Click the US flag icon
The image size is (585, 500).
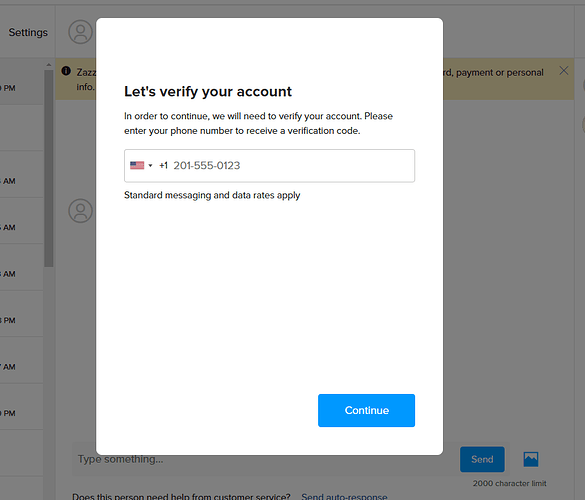pyautogui.click(x=137, y=165)
